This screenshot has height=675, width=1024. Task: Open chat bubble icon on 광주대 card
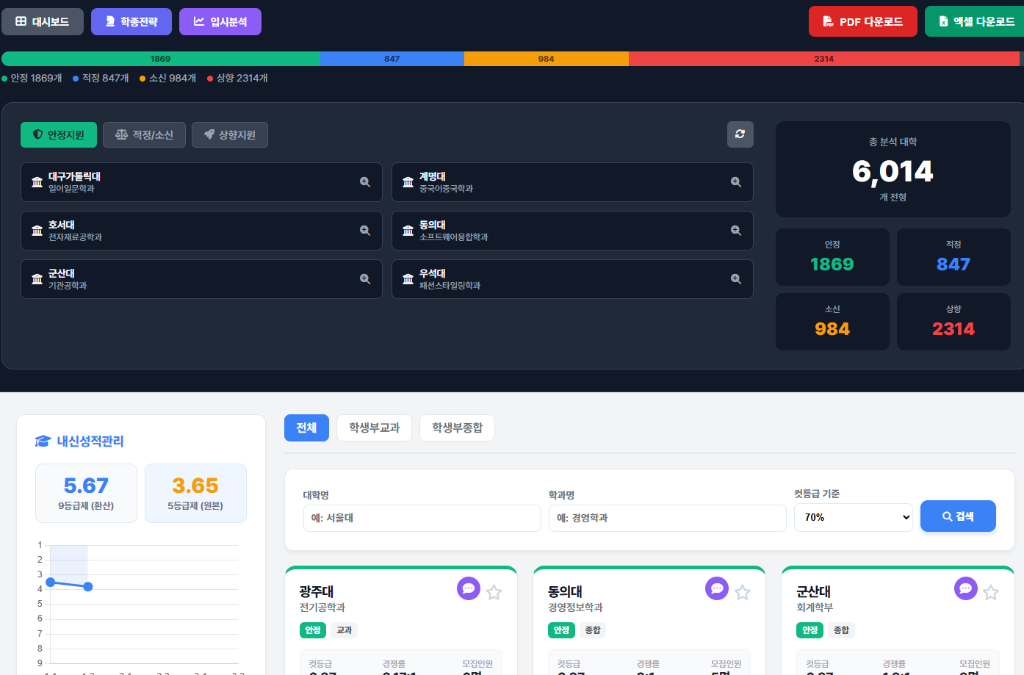coord(468,588)
